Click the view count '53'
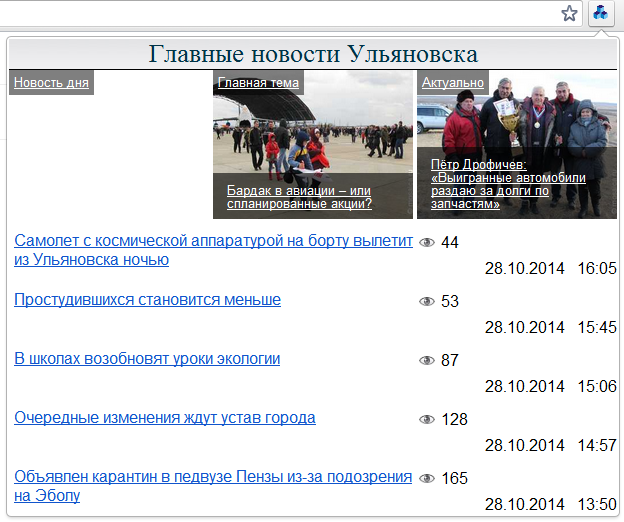 [450, 301]
